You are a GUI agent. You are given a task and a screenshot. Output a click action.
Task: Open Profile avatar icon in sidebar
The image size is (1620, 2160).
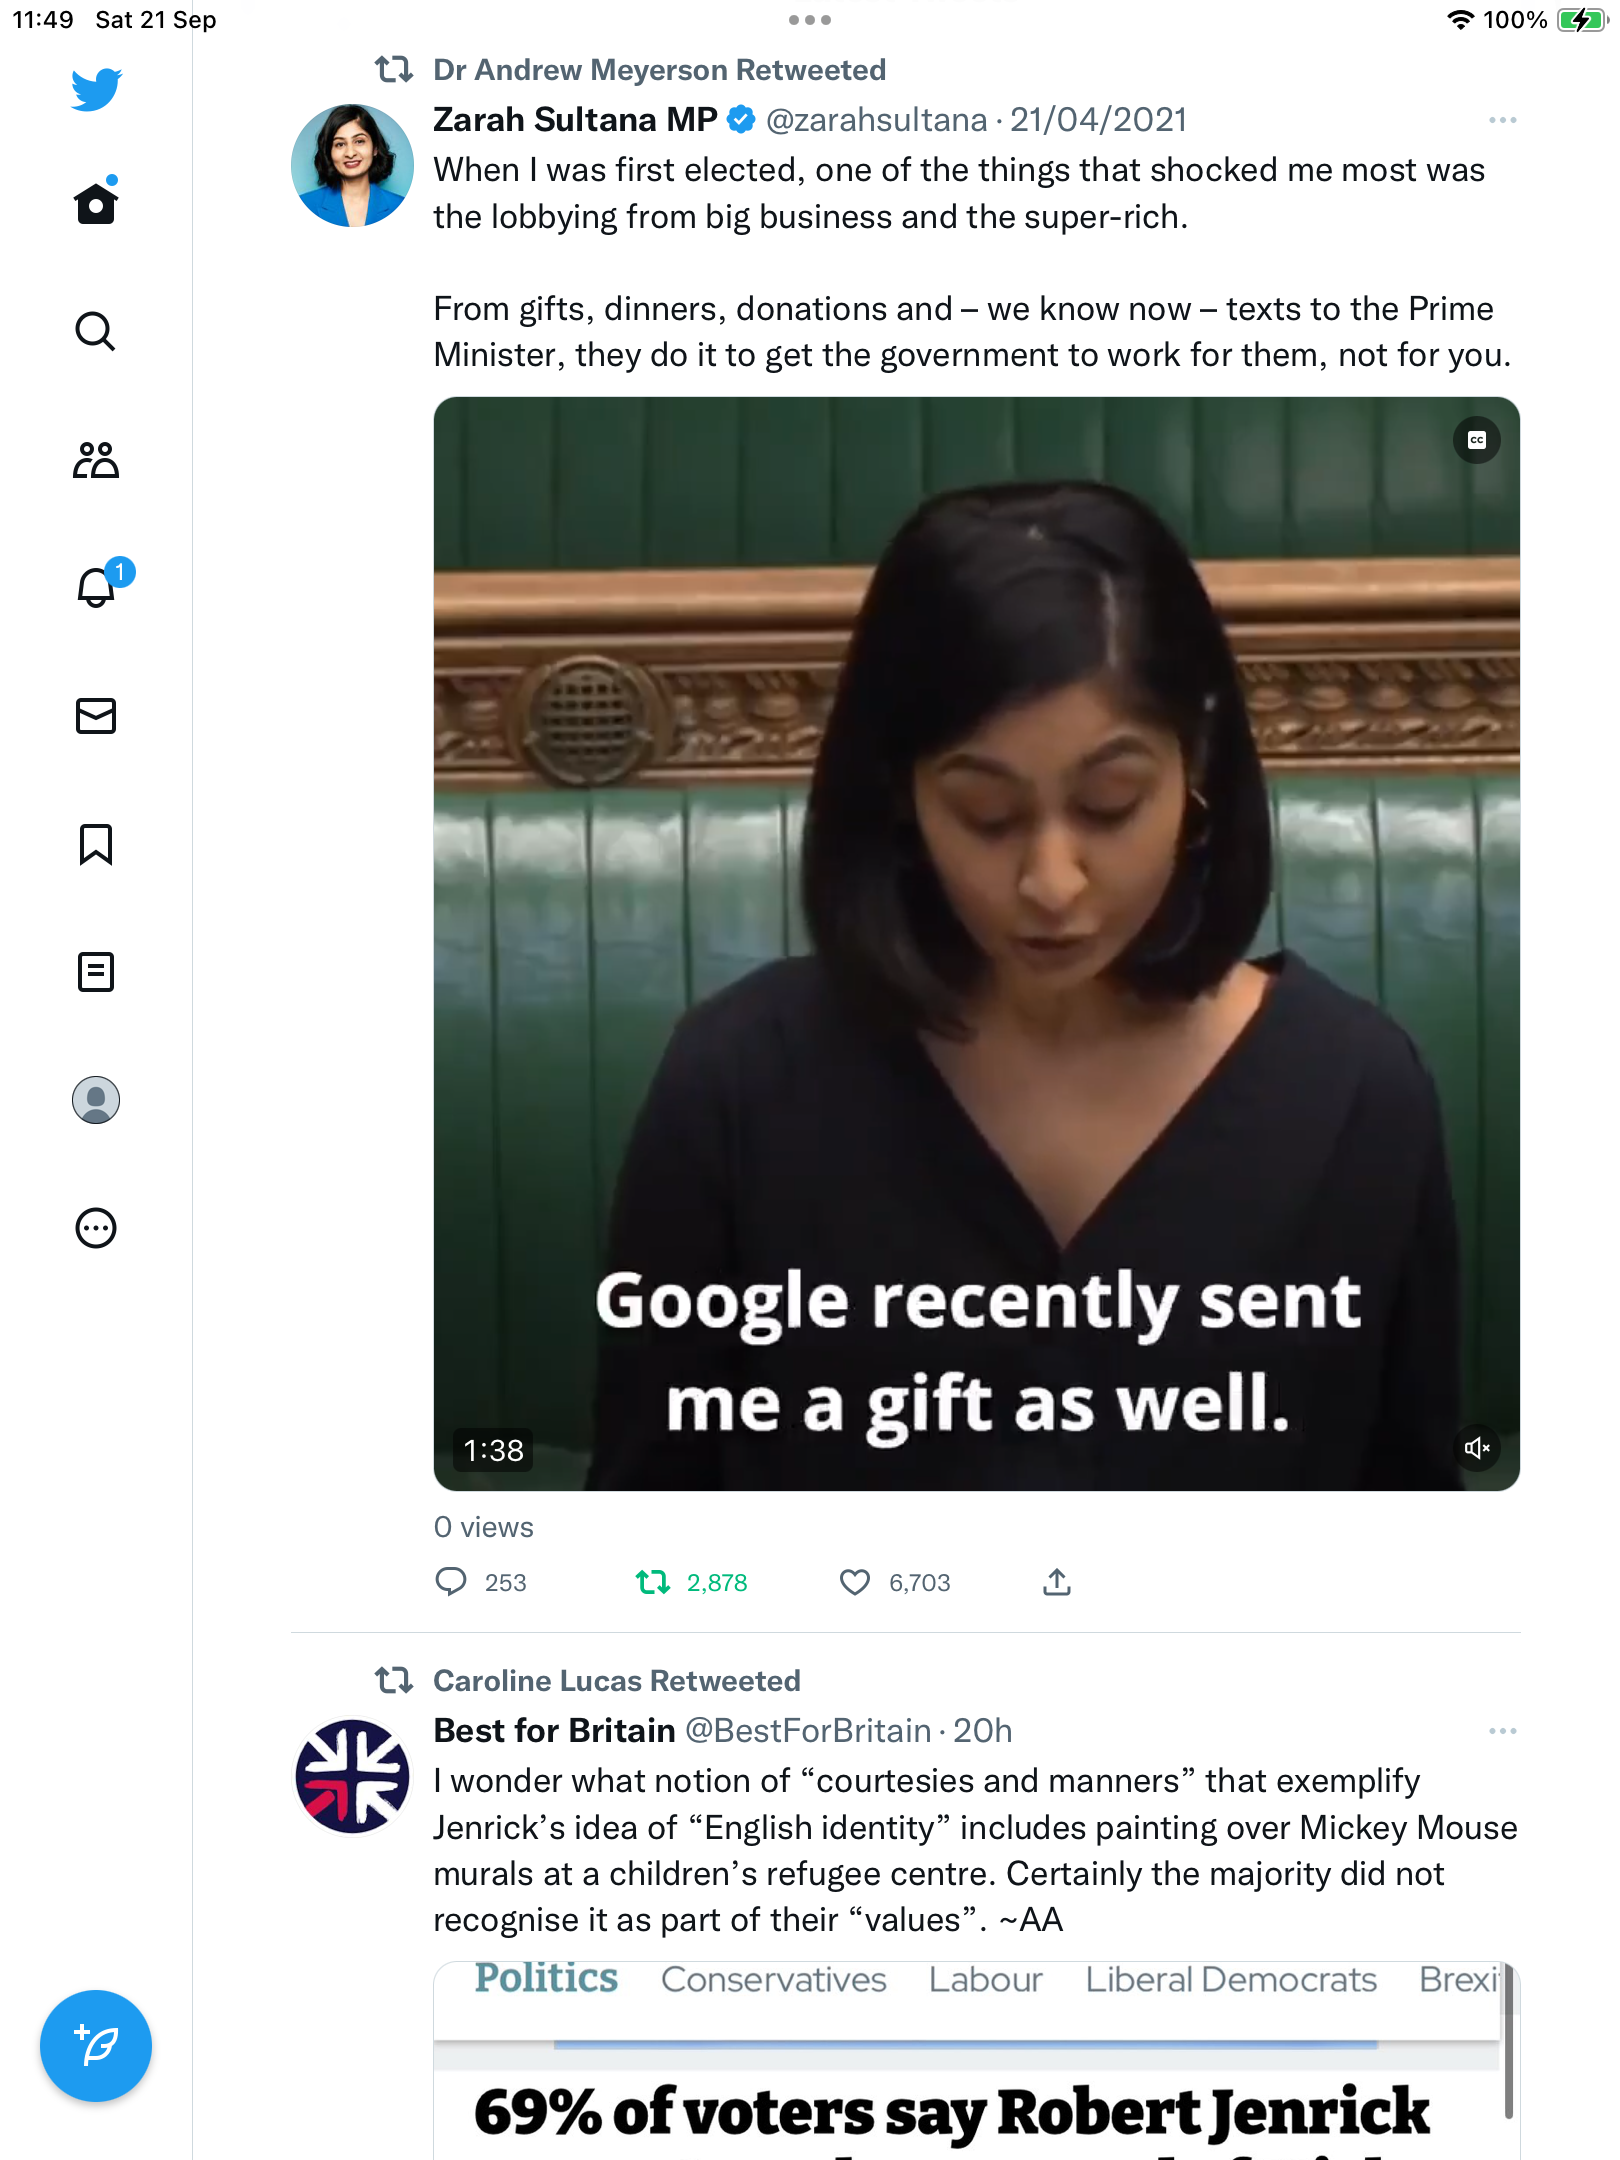point(96,1100)
